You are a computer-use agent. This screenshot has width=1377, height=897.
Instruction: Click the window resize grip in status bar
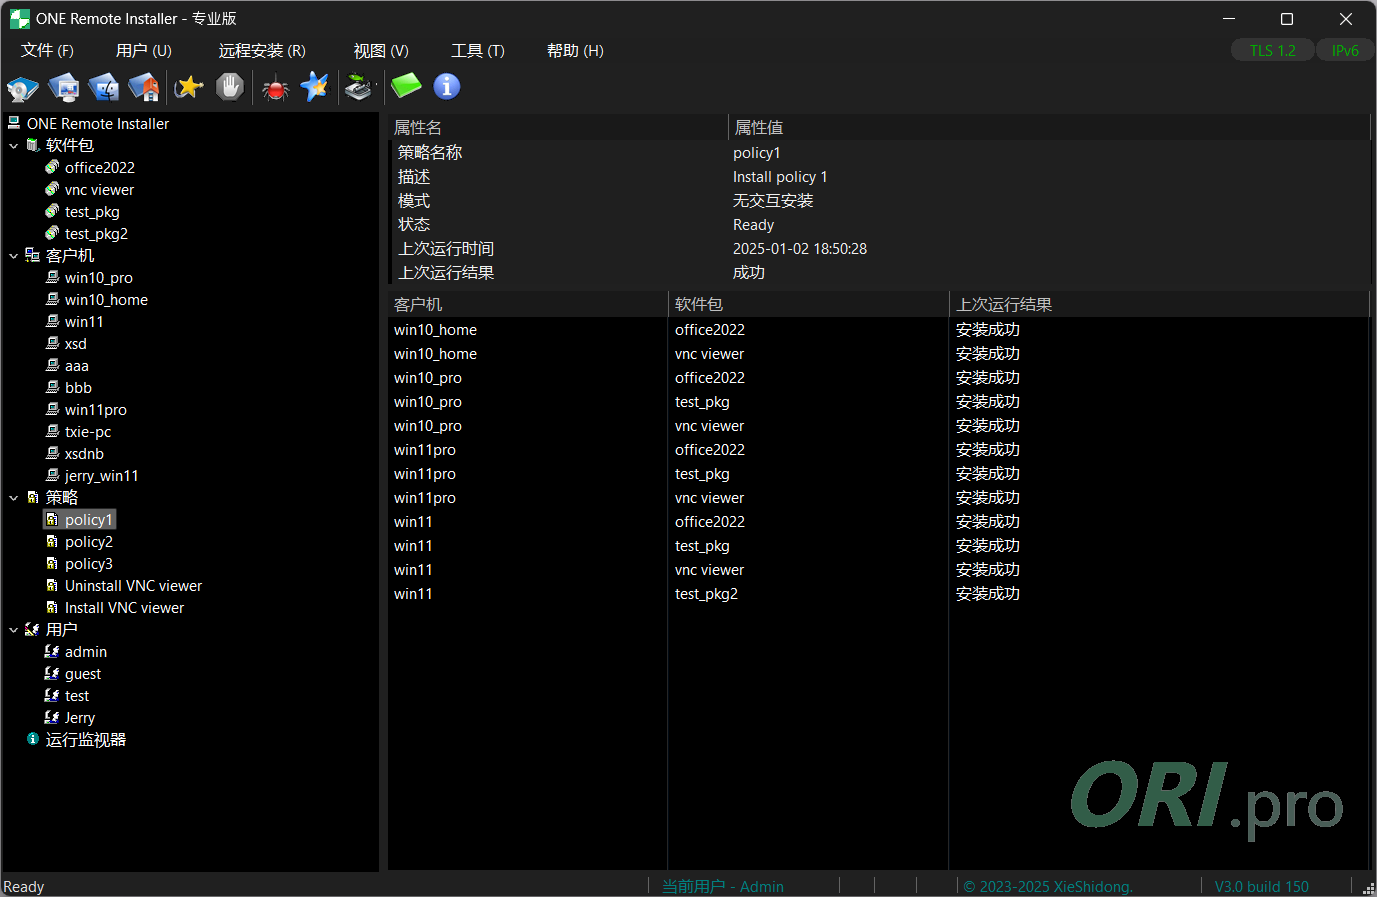coord(1368,888)
